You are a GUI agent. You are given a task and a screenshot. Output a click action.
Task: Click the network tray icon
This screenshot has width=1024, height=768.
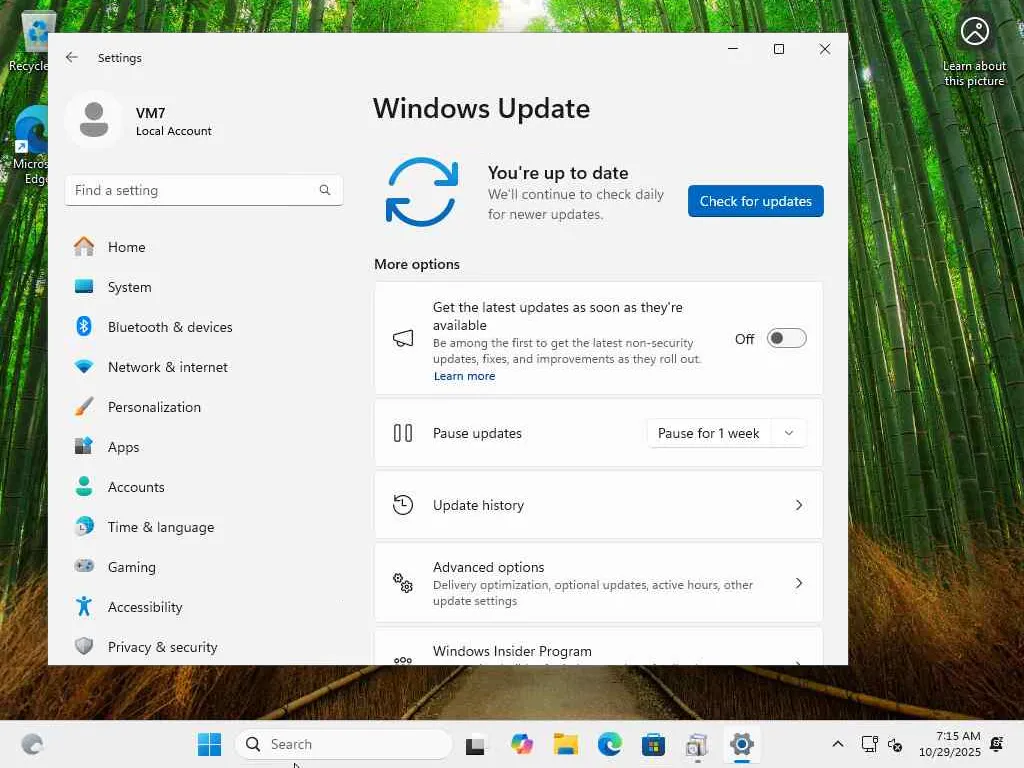pyautogui.click(x=869, y=744)
